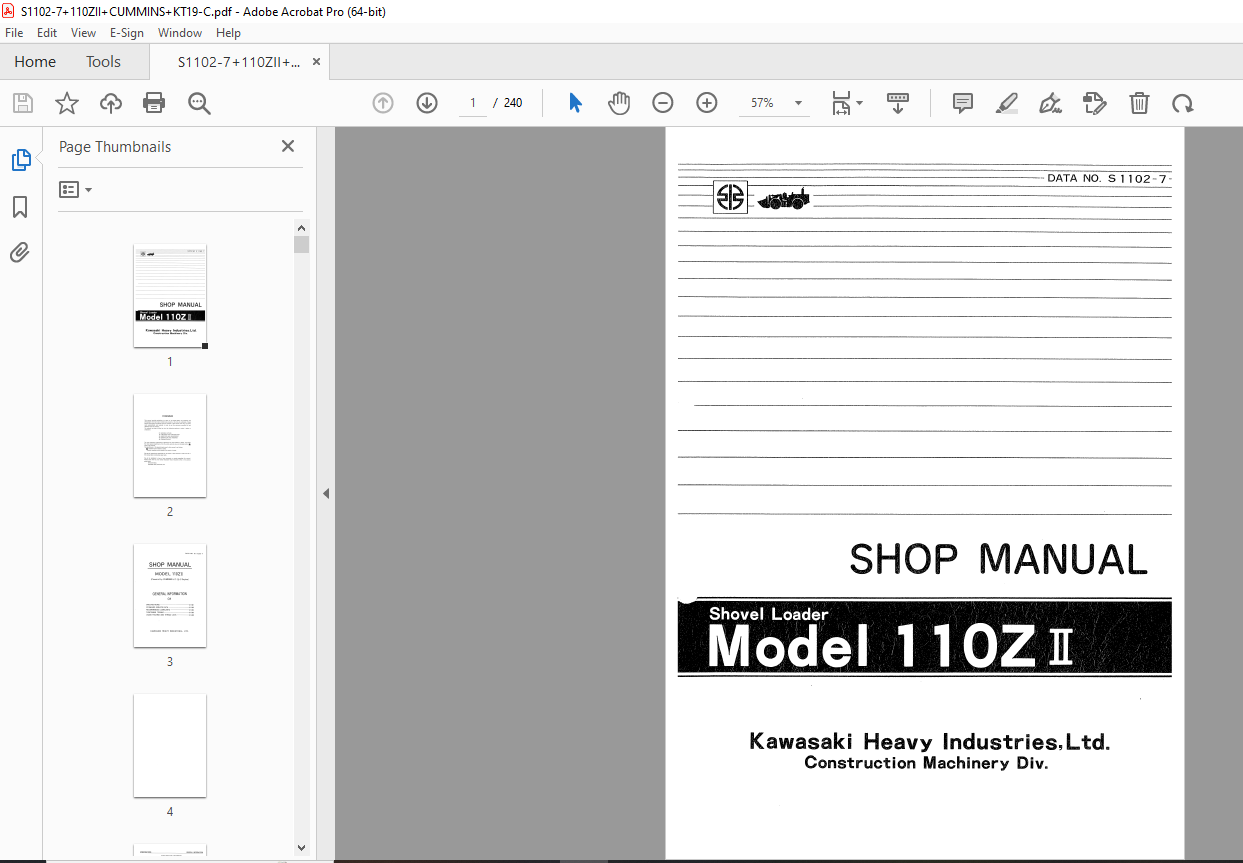Select the page 1 thumbnail
The image size is (1243, 863).
pyautogui.click(x=170, y=296)
